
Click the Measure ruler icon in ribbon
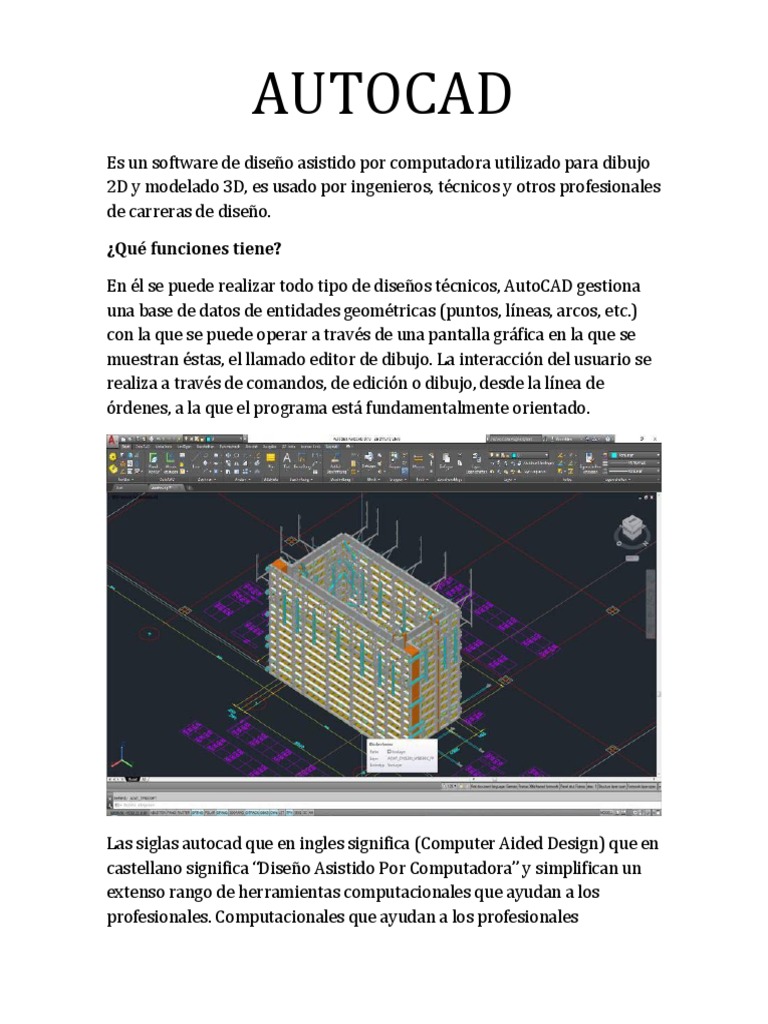coord(418,461)
